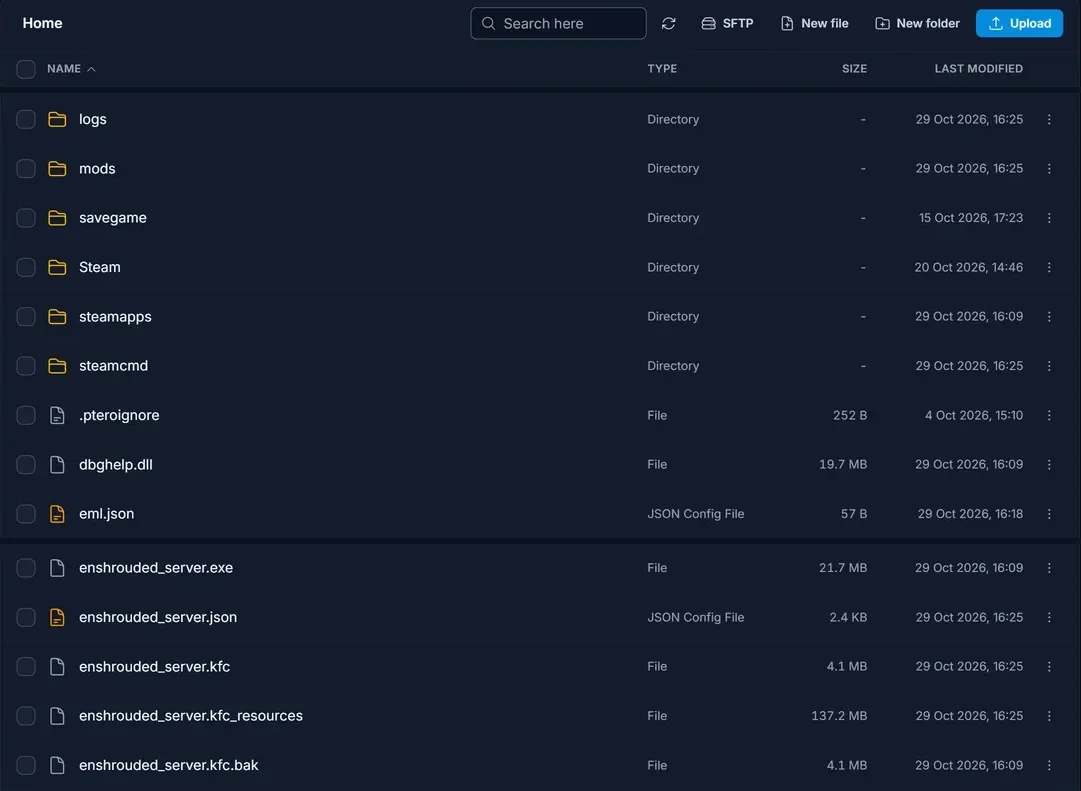Open options menu for mods folder
The height and width of the screenshot is (791, 1081).
1049,169
